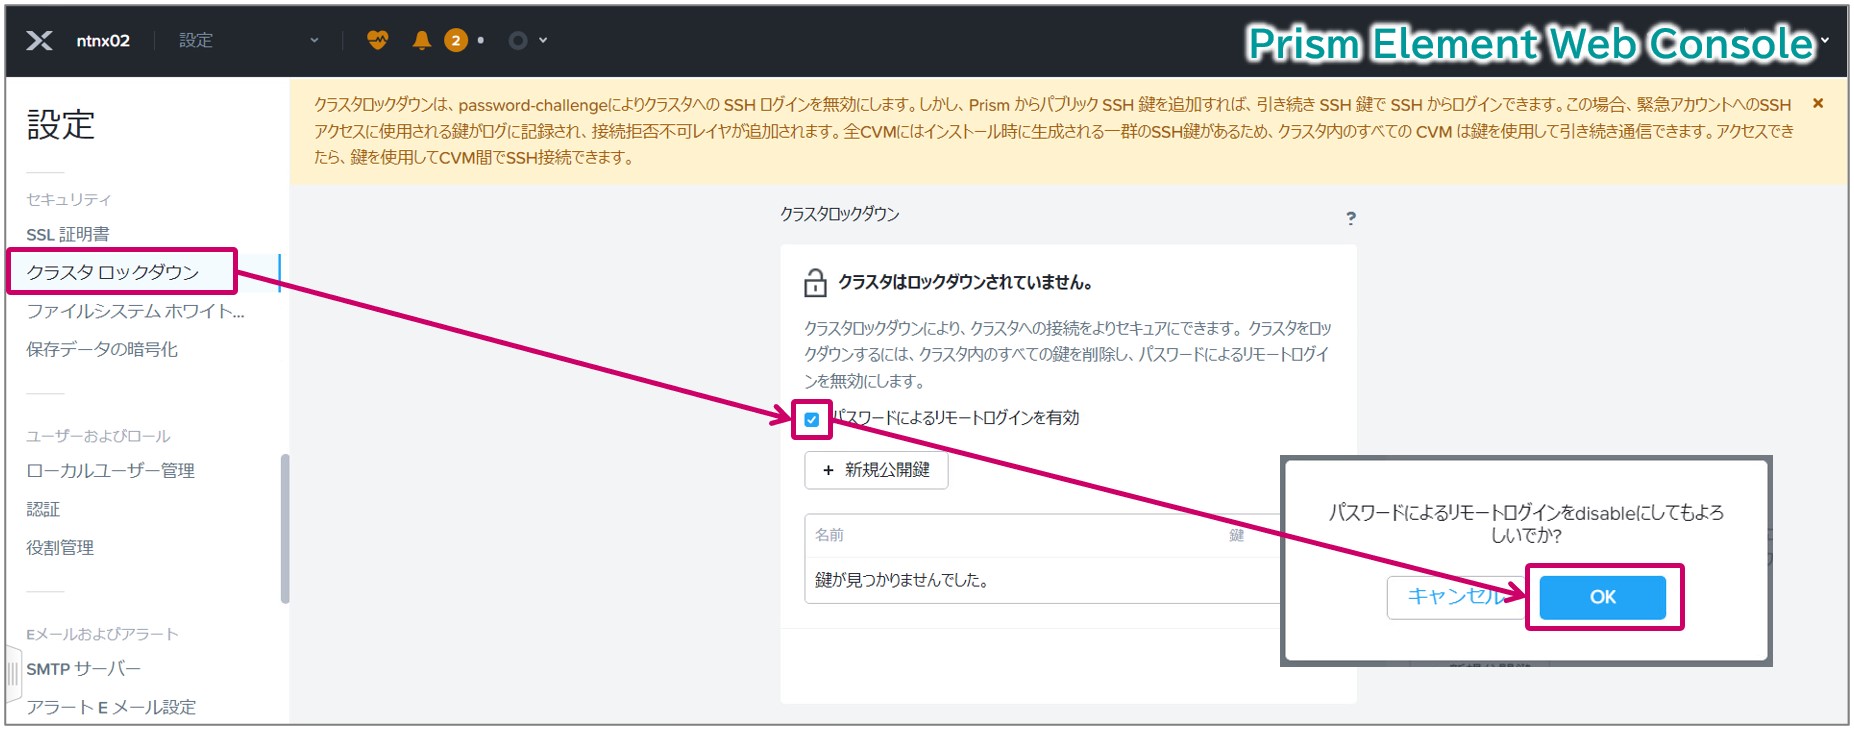Open the cluster health heart icon

tap(377, 40)
